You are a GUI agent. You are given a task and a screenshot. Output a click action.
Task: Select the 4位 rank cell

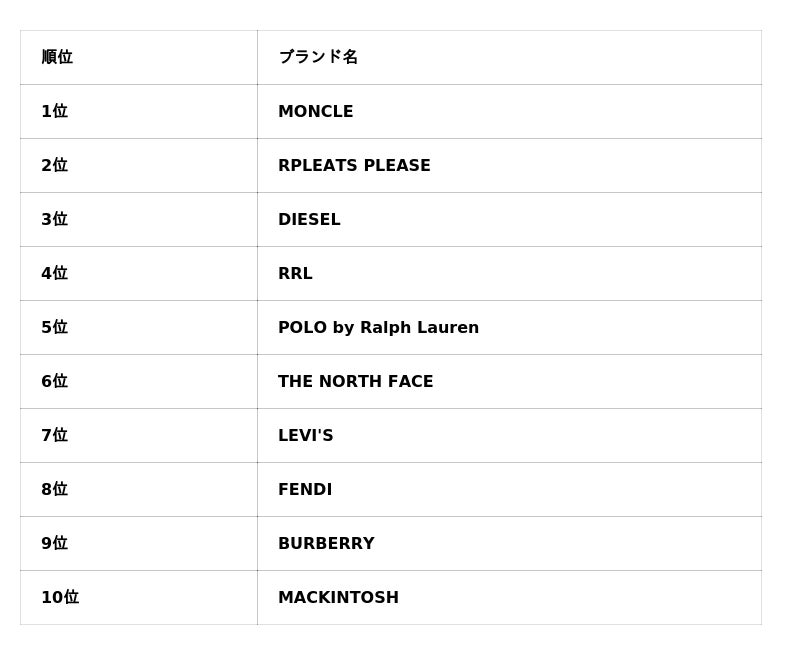54,274
